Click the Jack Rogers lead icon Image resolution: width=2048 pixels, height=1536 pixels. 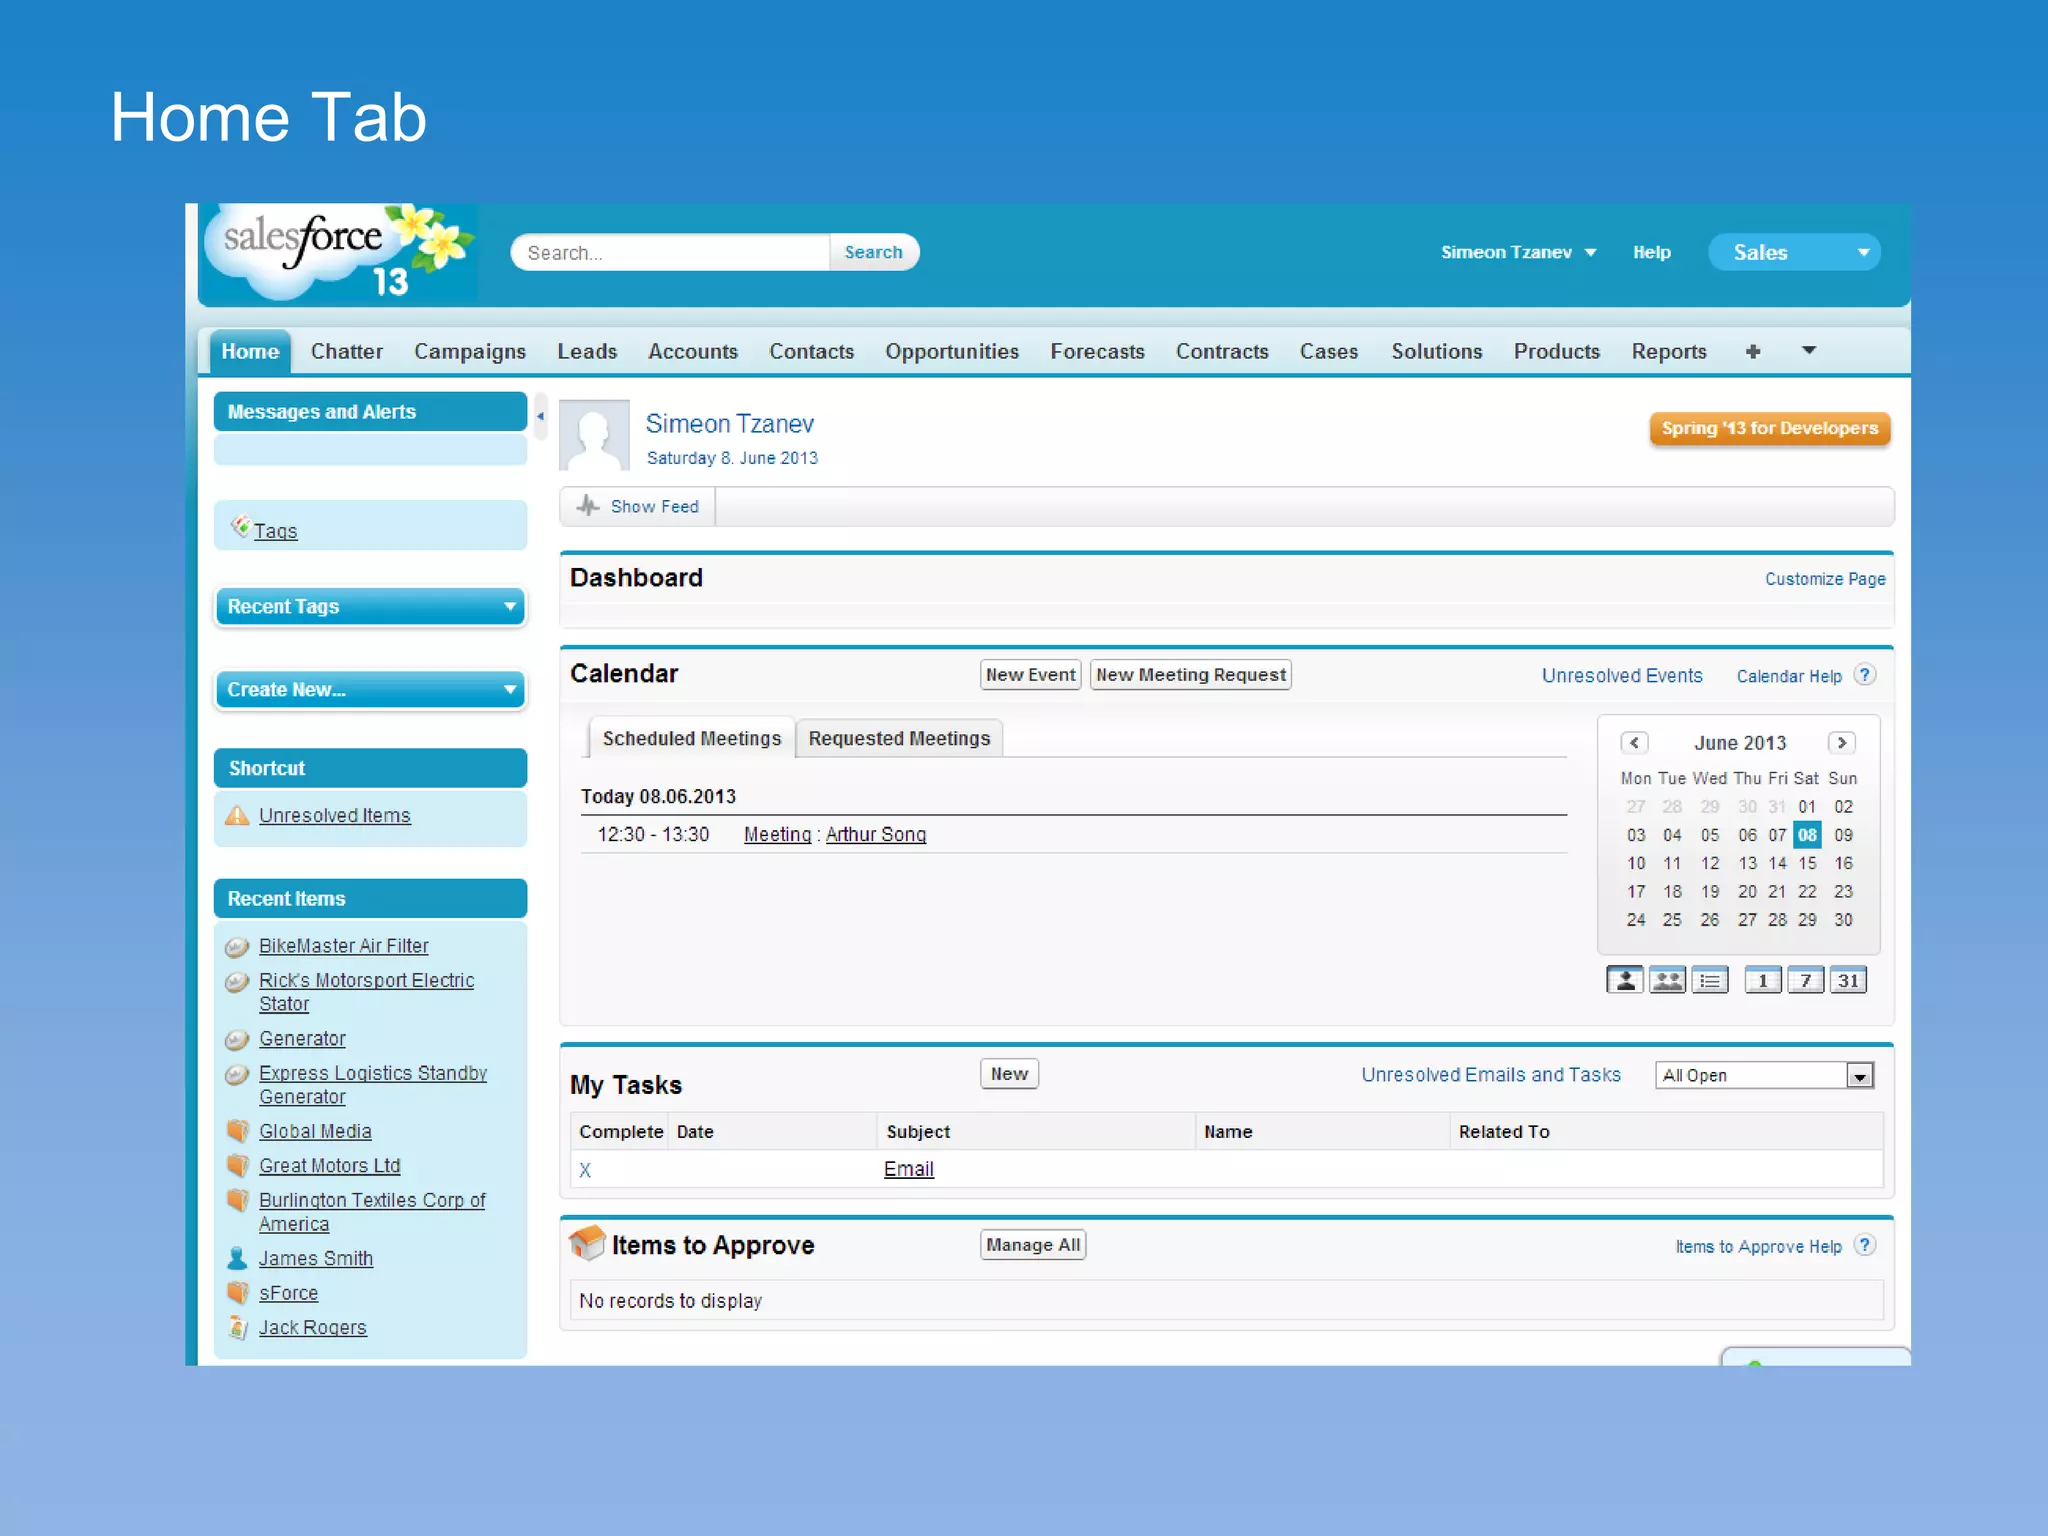pos(237,1327)
